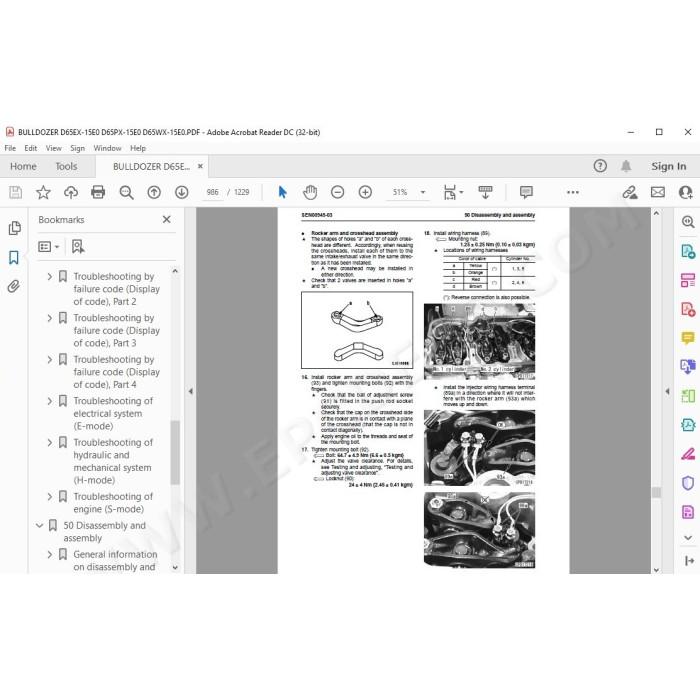This screenshot has width=700, height=700.
Task: Expand Troubleshooting of engine S-mode
Action: tap(50, 497)
